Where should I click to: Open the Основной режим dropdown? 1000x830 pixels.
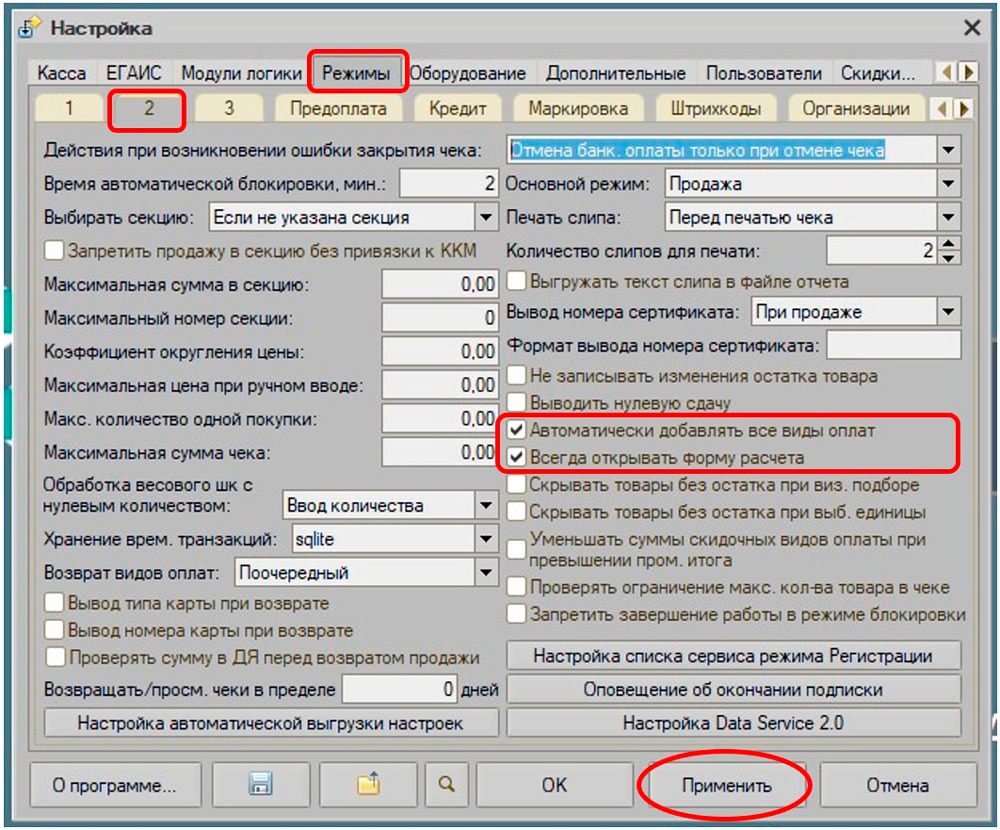[948, 184]
